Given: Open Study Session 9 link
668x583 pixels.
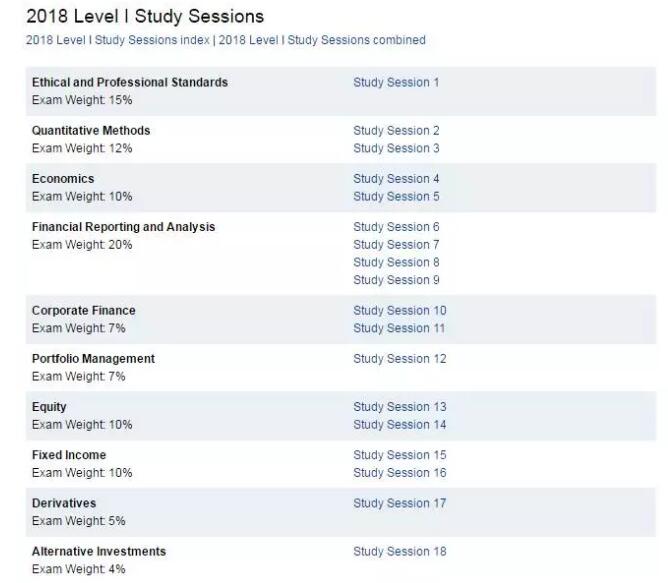Looking at the screenshot, I should tap(396, 280).
